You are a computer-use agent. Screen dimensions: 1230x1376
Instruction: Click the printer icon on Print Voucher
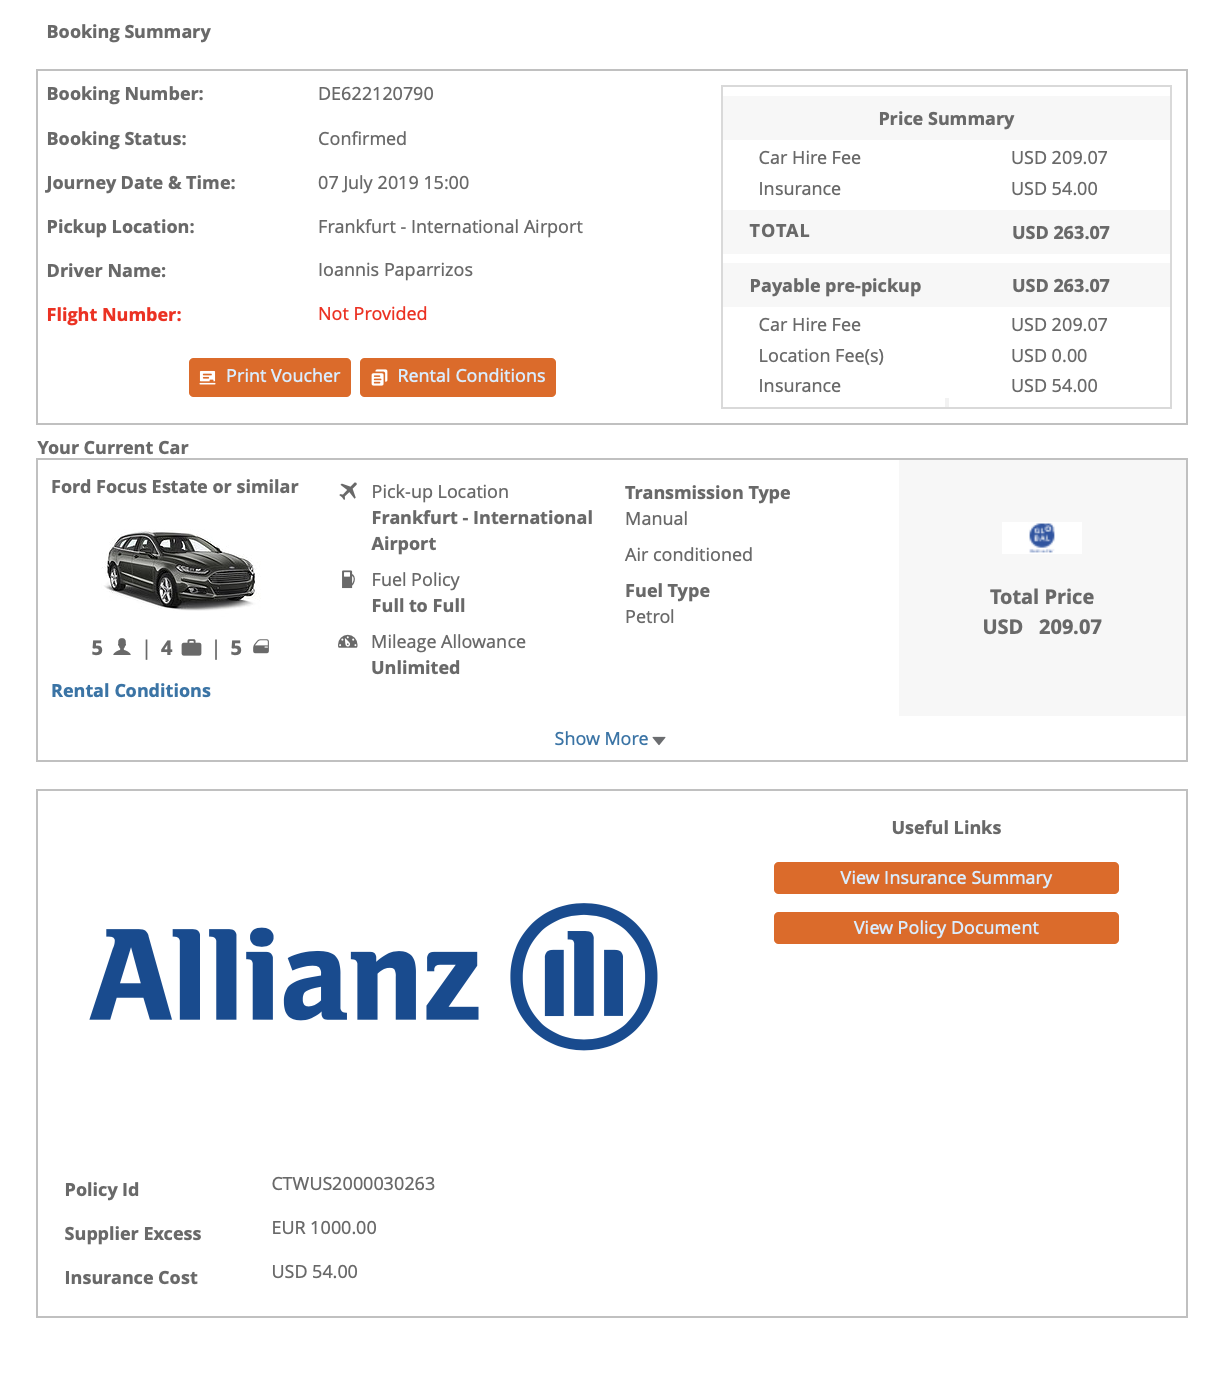[208, 378]
